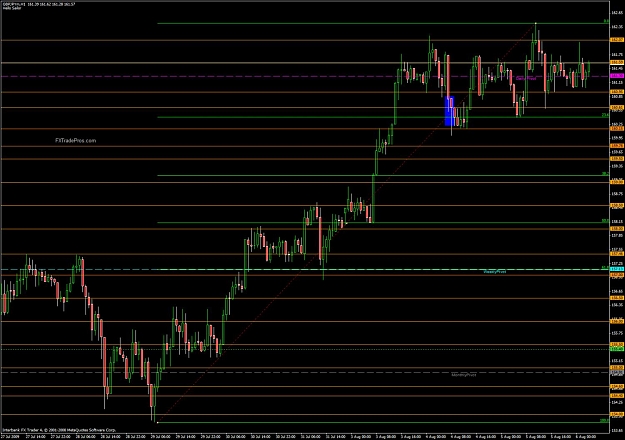Click the 38.2 Fibonacci level label
625x440 pixels.
[605, 173]
